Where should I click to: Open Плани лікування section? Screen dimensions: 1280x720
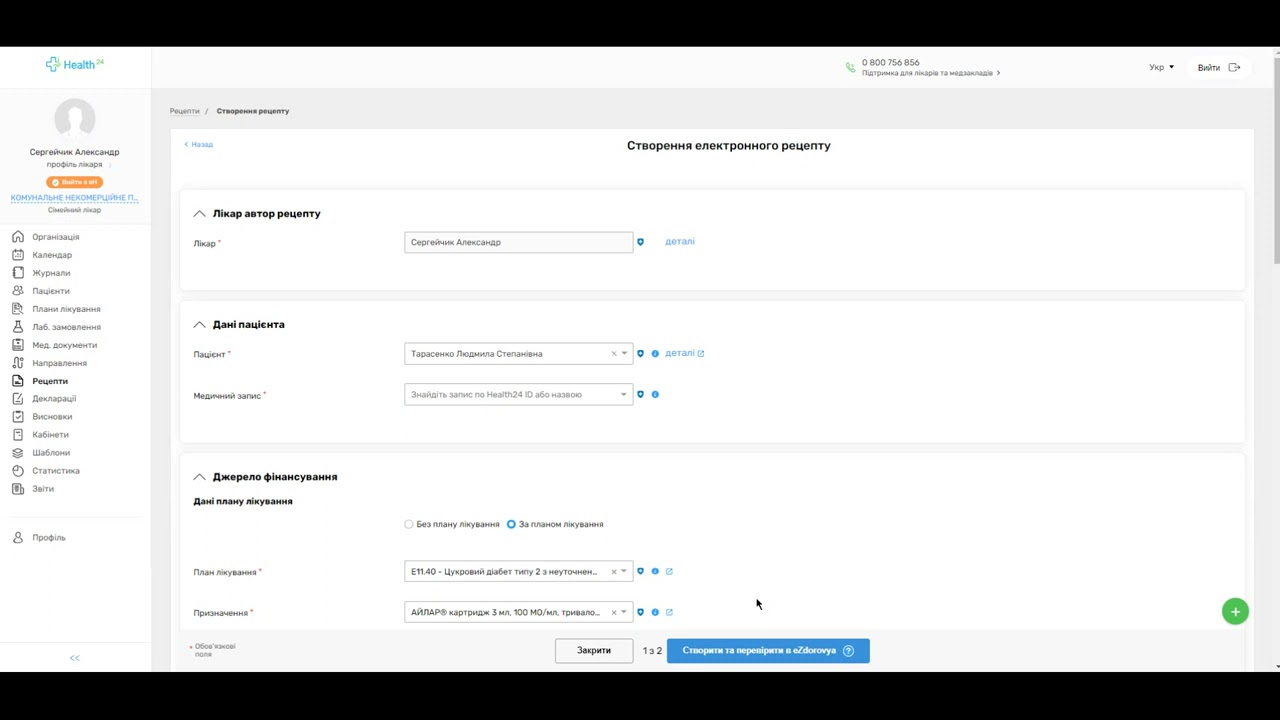[x=66, y=309]
